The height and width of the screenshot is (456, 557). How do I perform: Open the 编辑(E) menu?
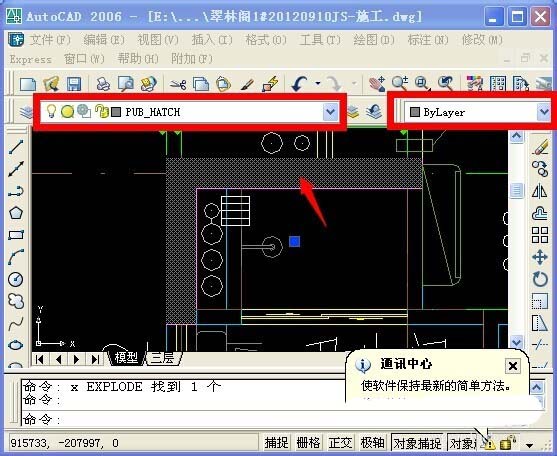click(104, 40)
